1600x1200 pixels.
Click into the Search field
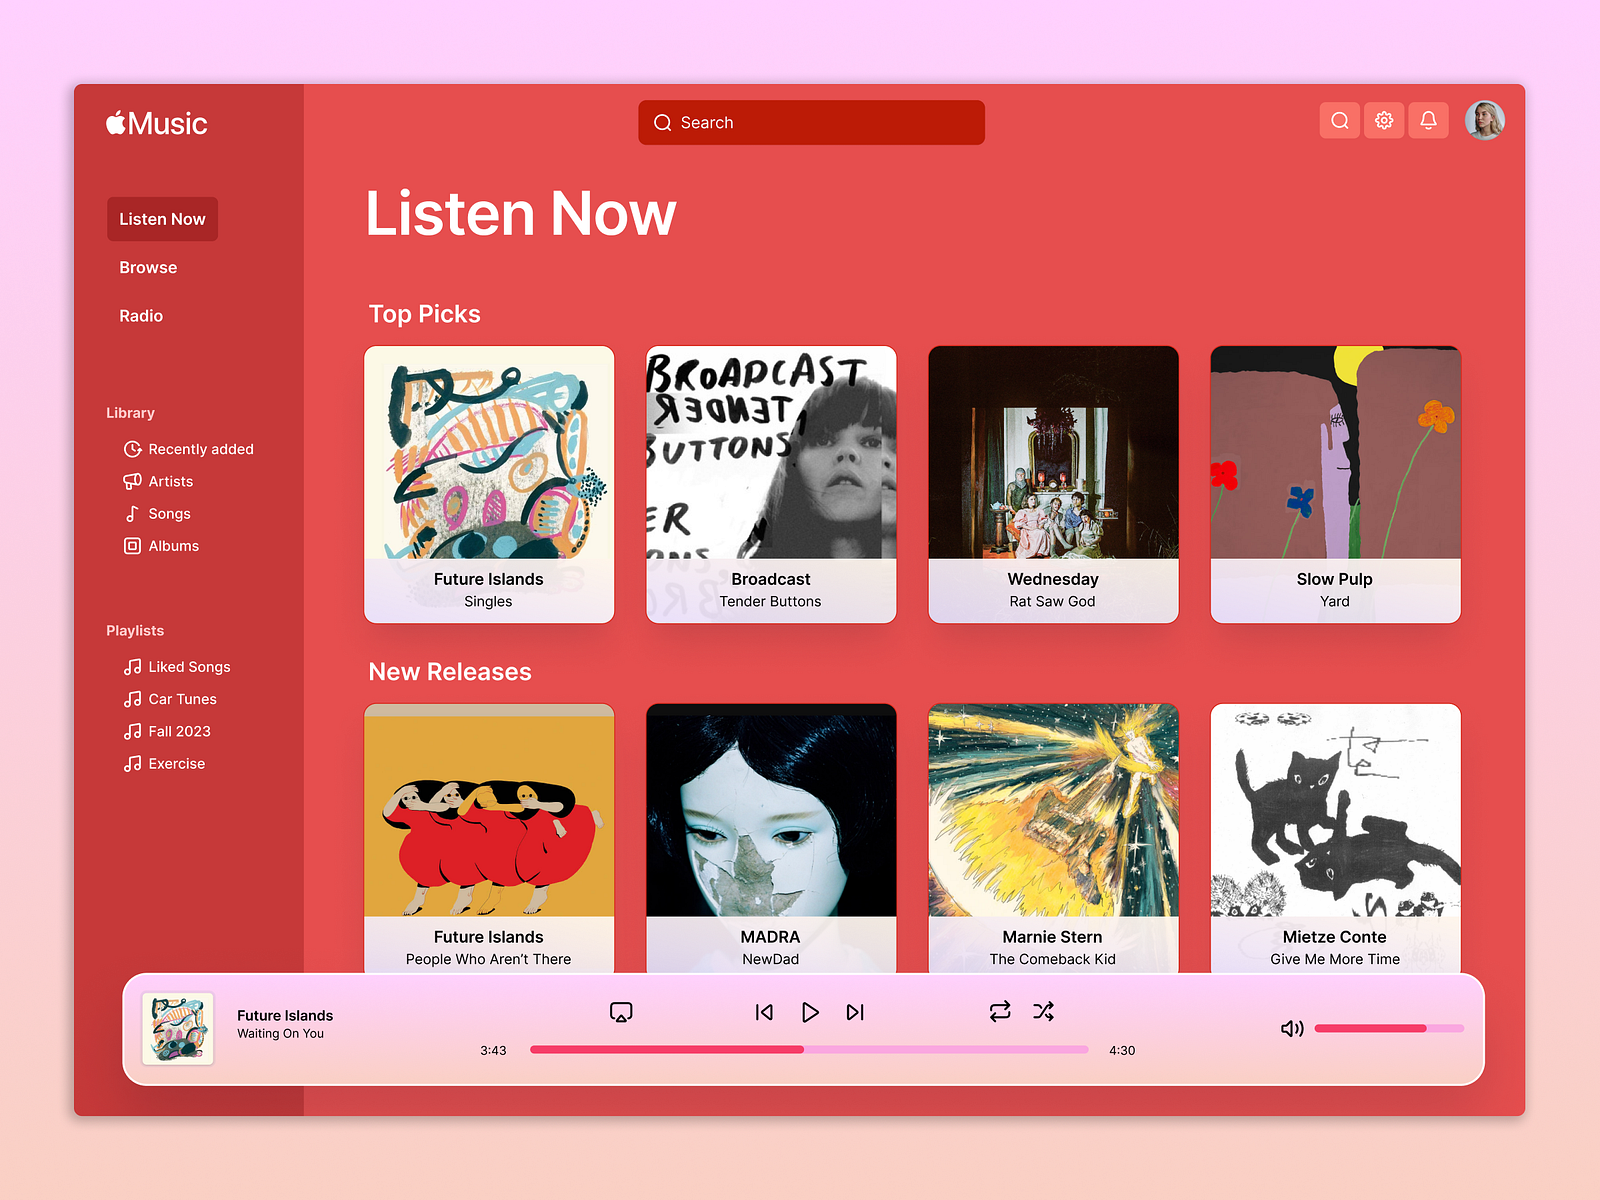pyautogui.click(x=811, y=122)
